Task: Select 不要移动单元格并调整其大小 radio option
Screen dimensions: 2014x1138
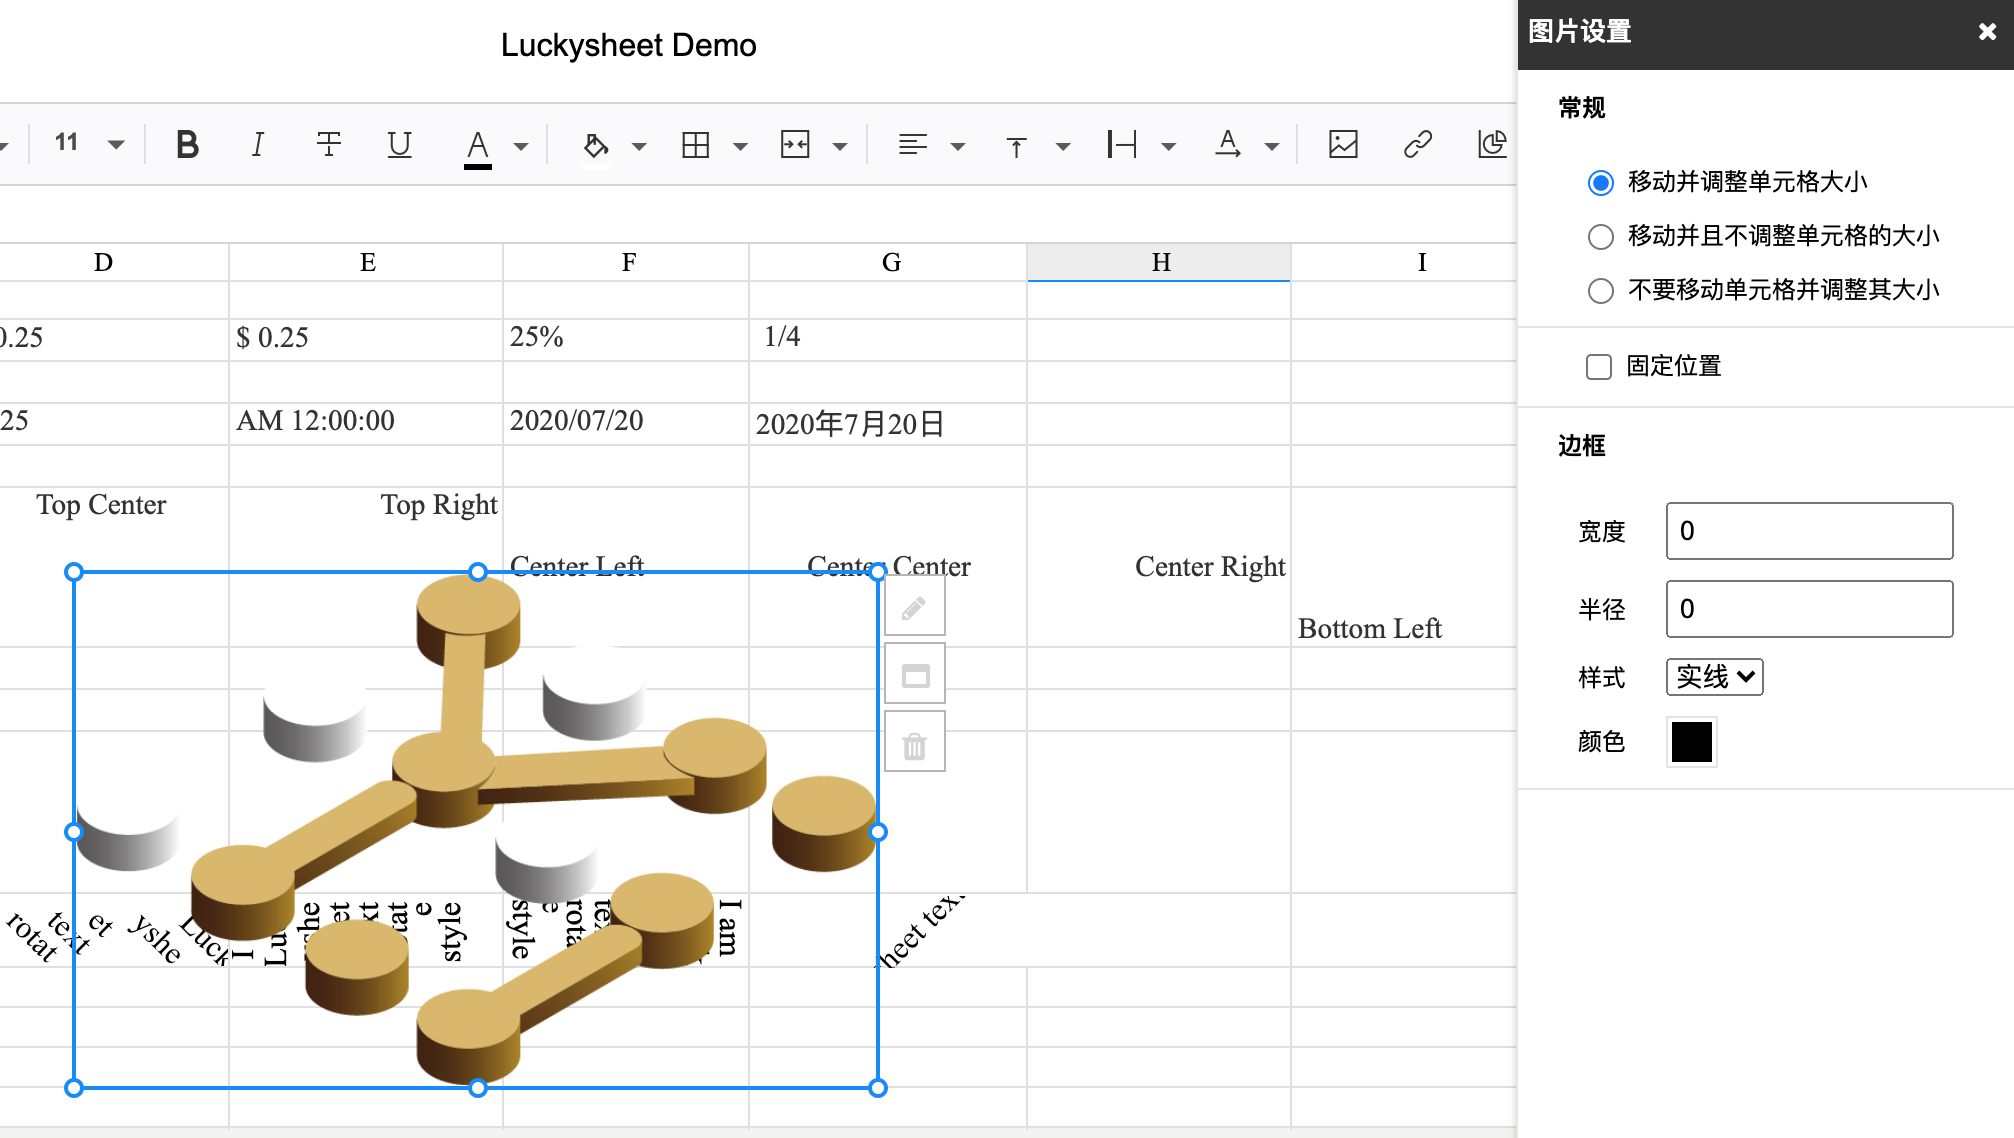Action: coord(1601,290)
